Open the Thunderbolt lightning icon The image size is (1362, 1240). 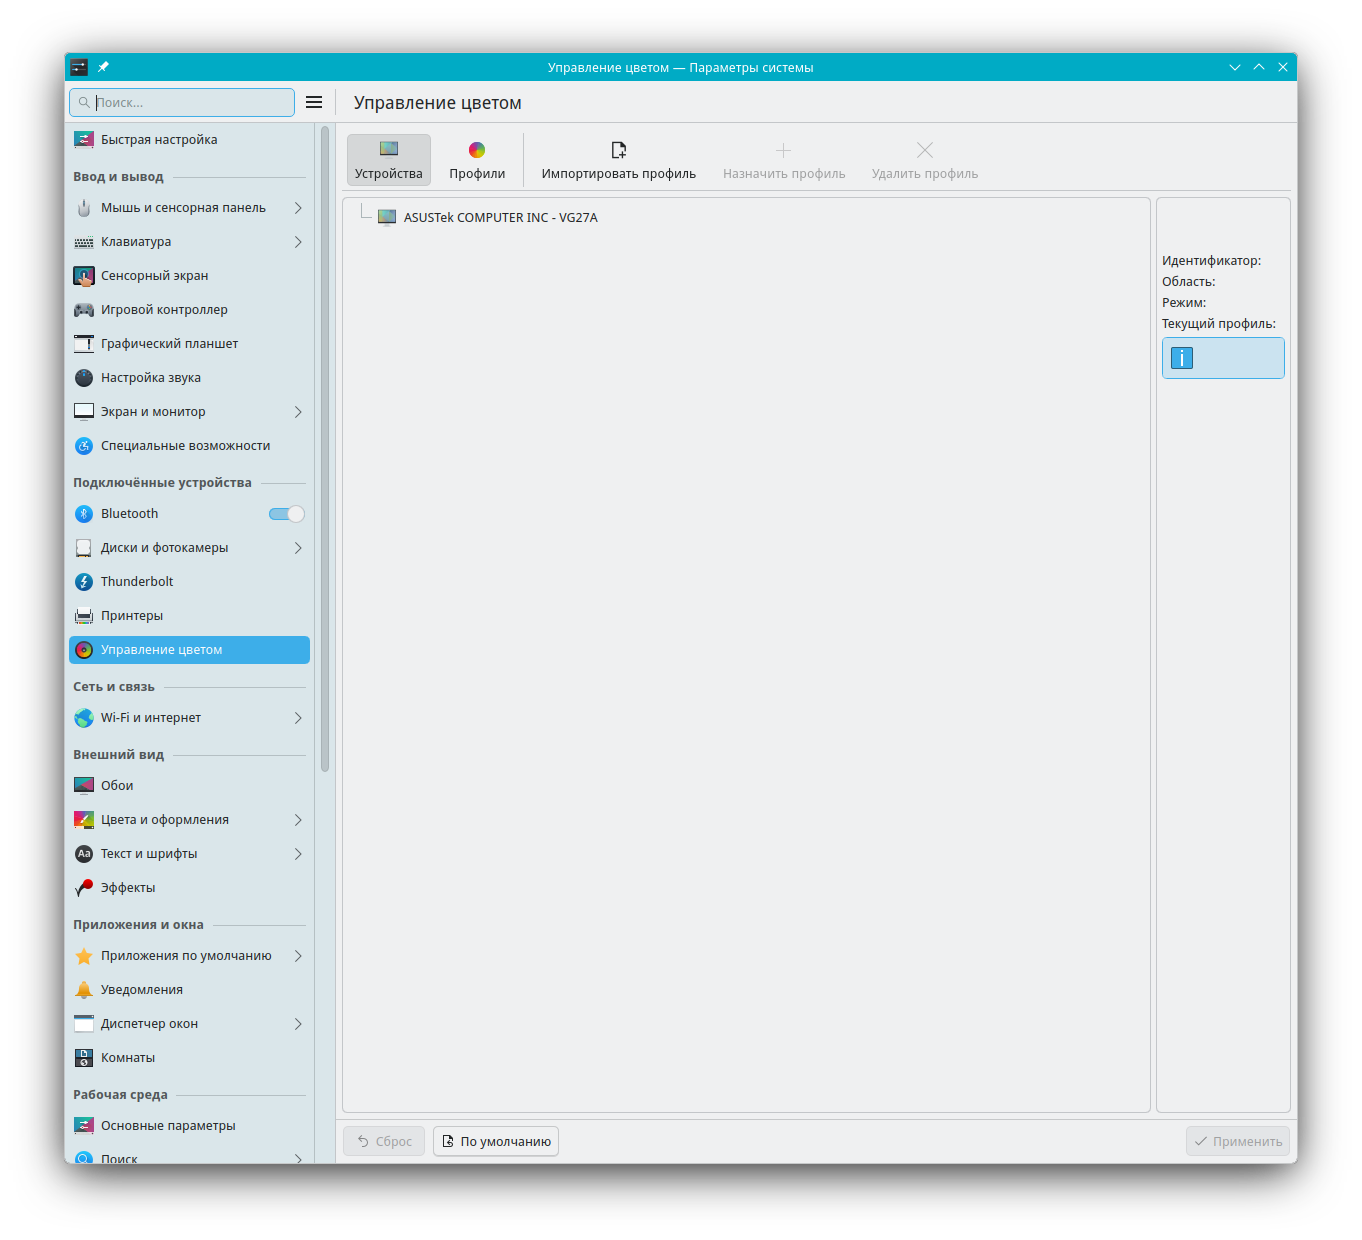point(84,582)
